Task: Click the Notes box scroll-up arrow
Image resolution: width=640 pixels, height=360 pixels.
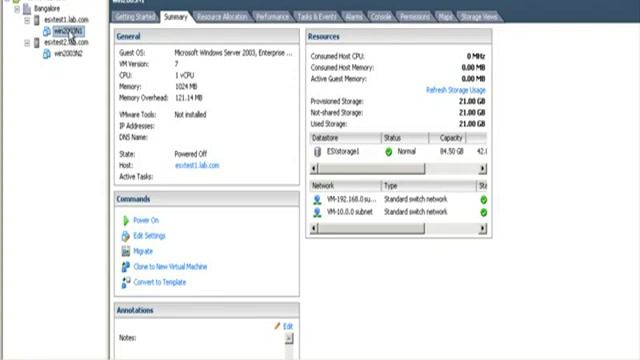Action: pos(289,338)
